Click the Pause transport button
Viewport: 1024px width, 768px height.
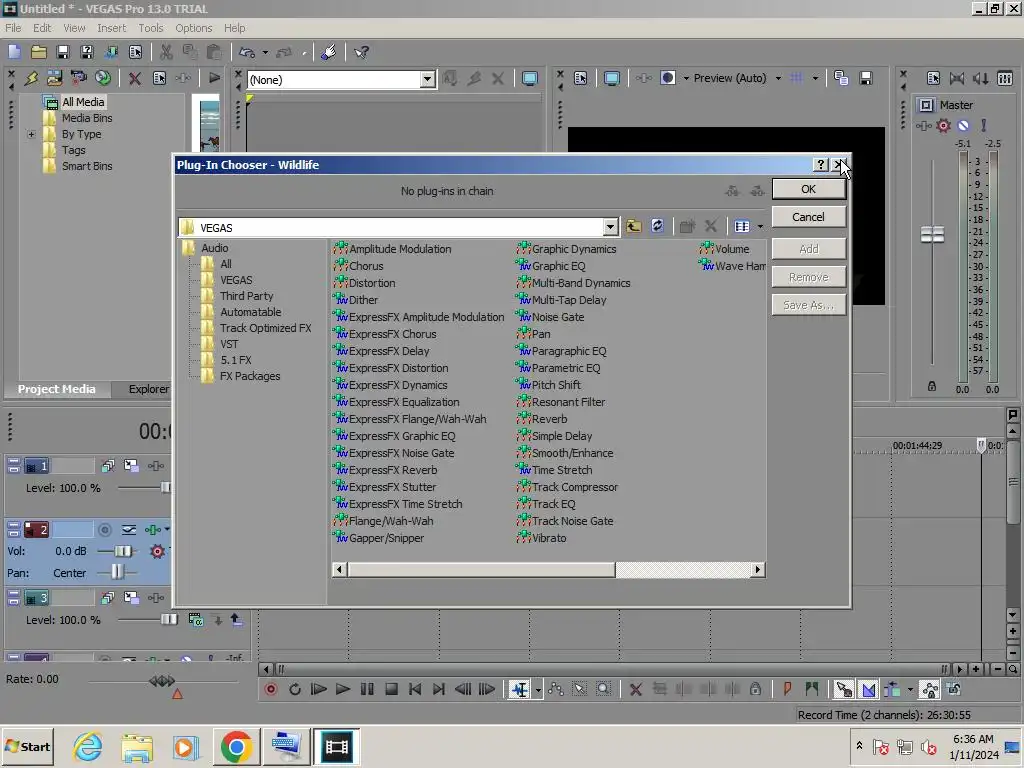point(367,689)
